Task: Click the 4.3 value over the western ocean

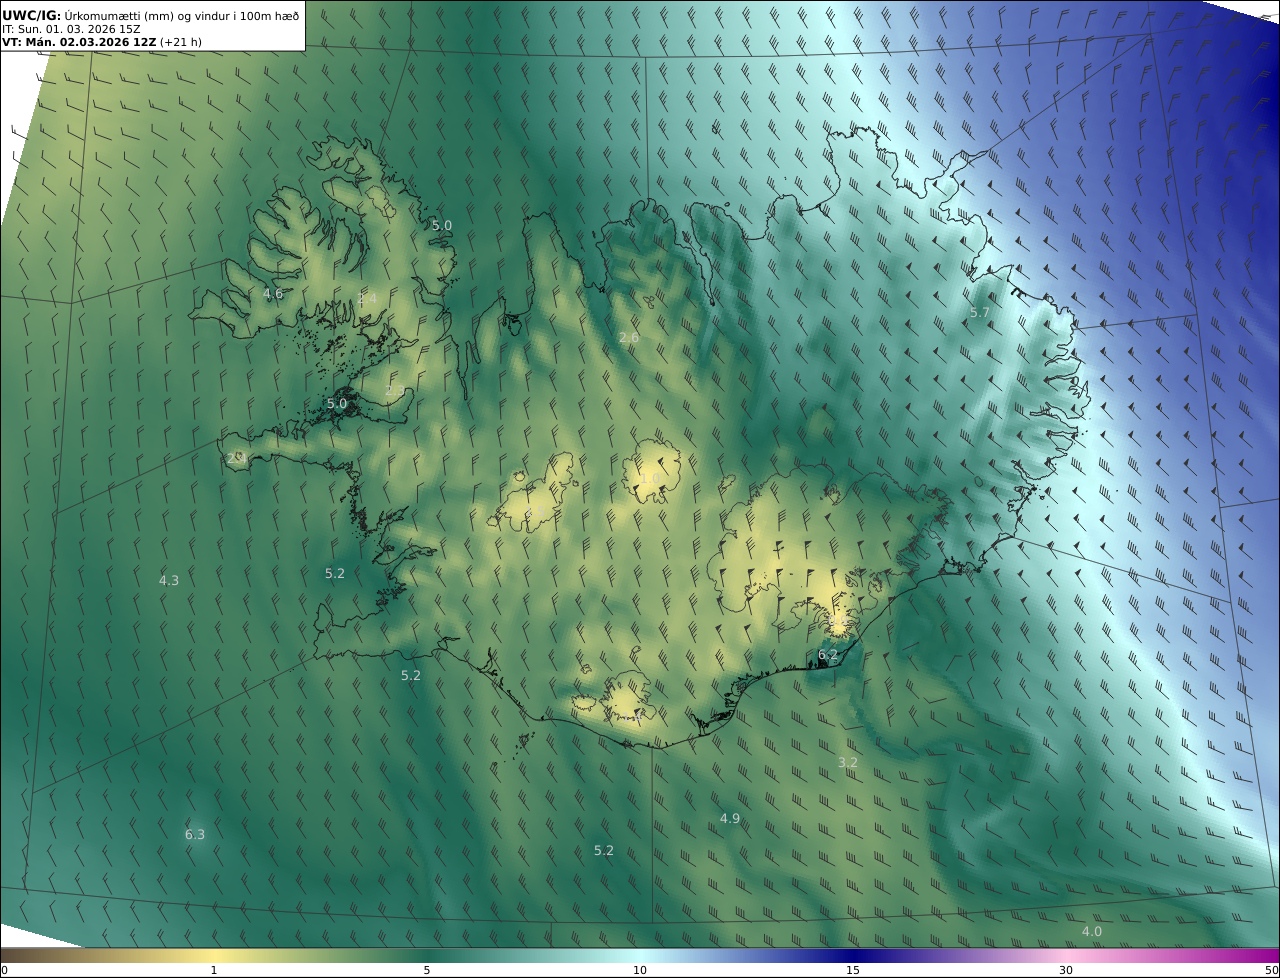Action: coord(169,581)
